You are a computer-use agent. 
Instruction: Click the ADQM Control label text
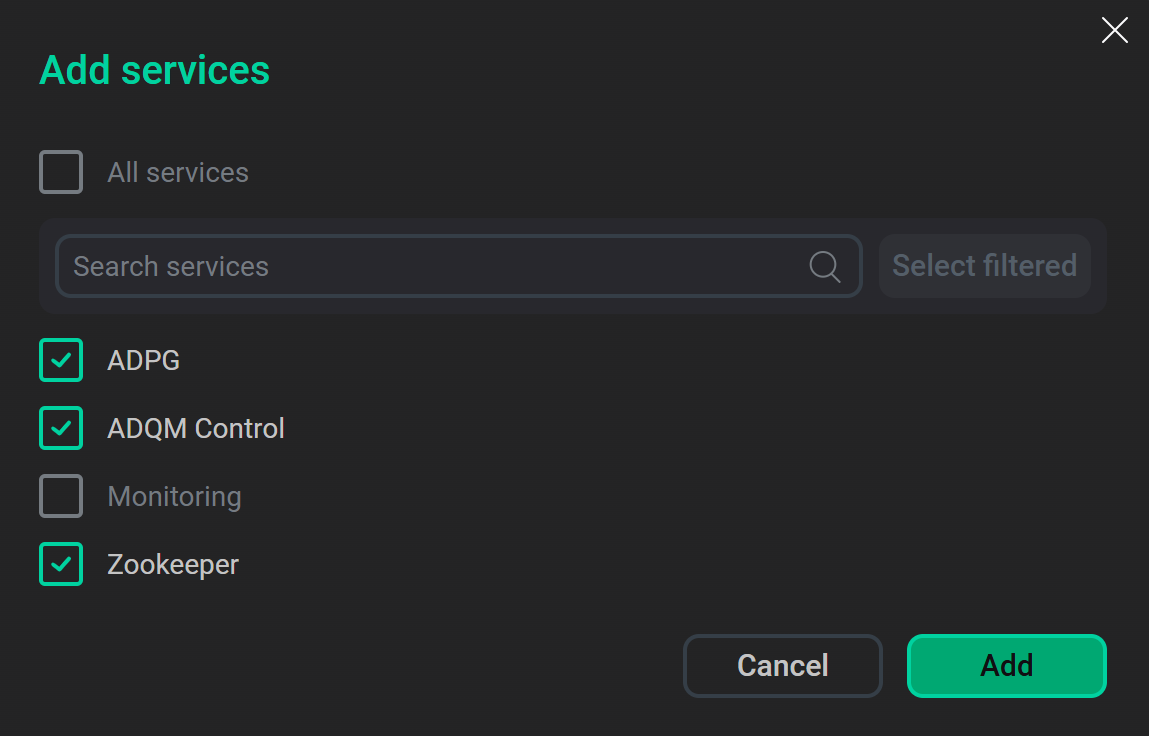[196, 428]
